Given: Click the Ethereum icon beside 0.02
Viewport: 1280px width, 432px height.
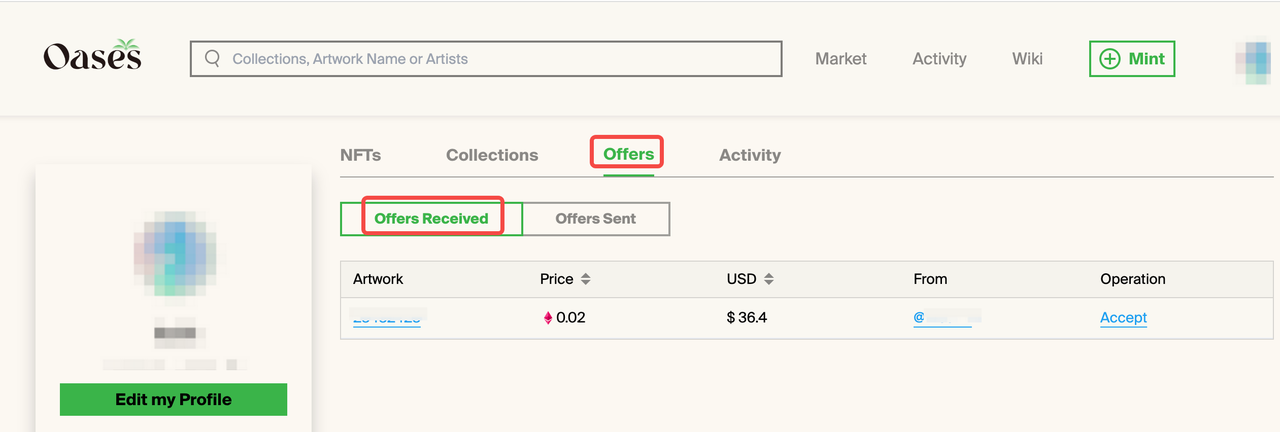Looking at the screenshot, I should point(548,318).
